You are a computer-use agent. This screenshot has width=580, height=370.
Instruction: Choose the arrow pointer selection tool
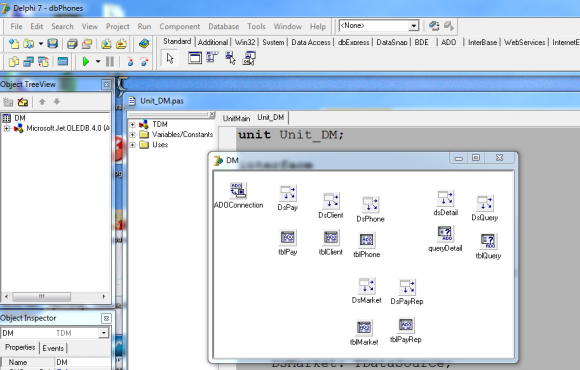[x=170, y=58]
